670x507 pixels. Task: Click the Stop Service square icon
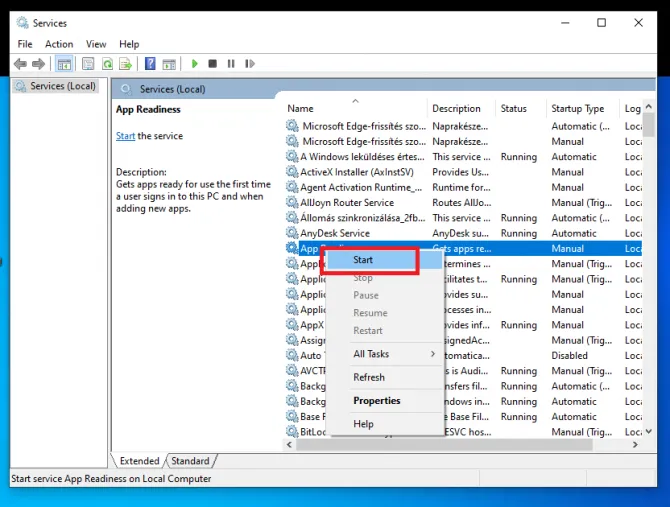coord(213,64)
